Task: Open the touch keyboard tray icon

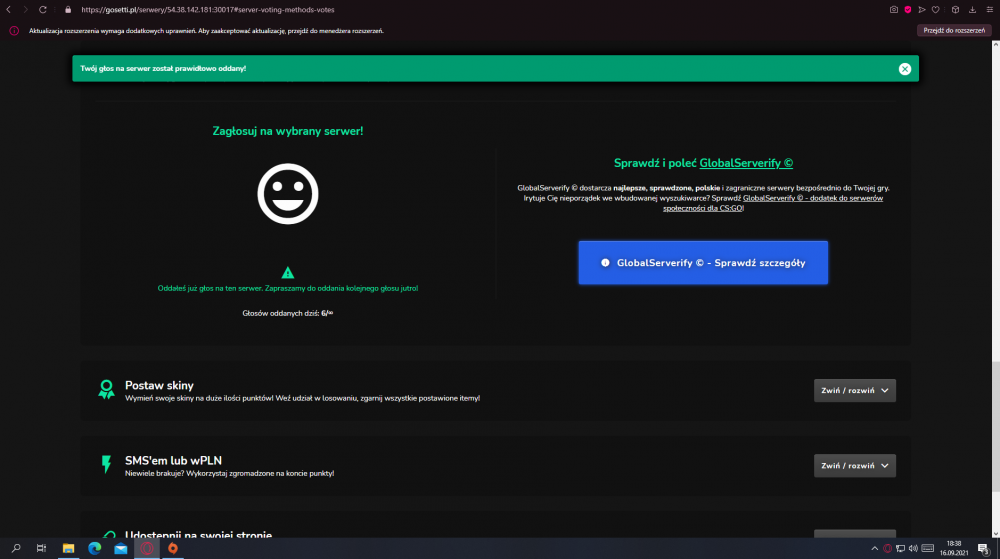Action: pyautogui.click(x=928, y=548)
